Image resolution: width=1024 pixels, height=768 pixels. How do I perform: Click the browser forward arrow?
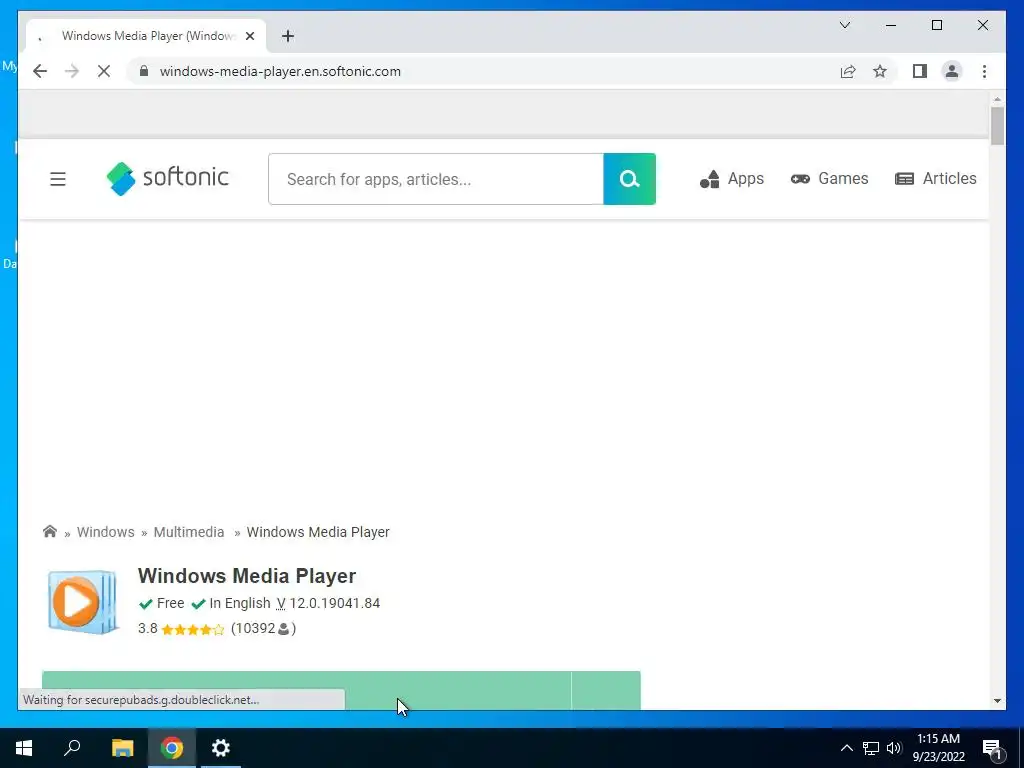pos(72,71)
